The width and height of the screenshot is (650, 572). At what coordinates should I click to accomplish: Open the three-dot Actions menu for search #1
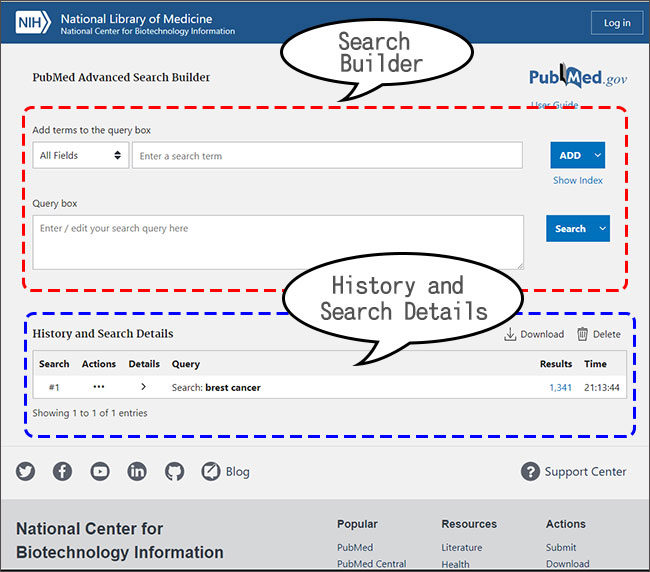[99, 387]
